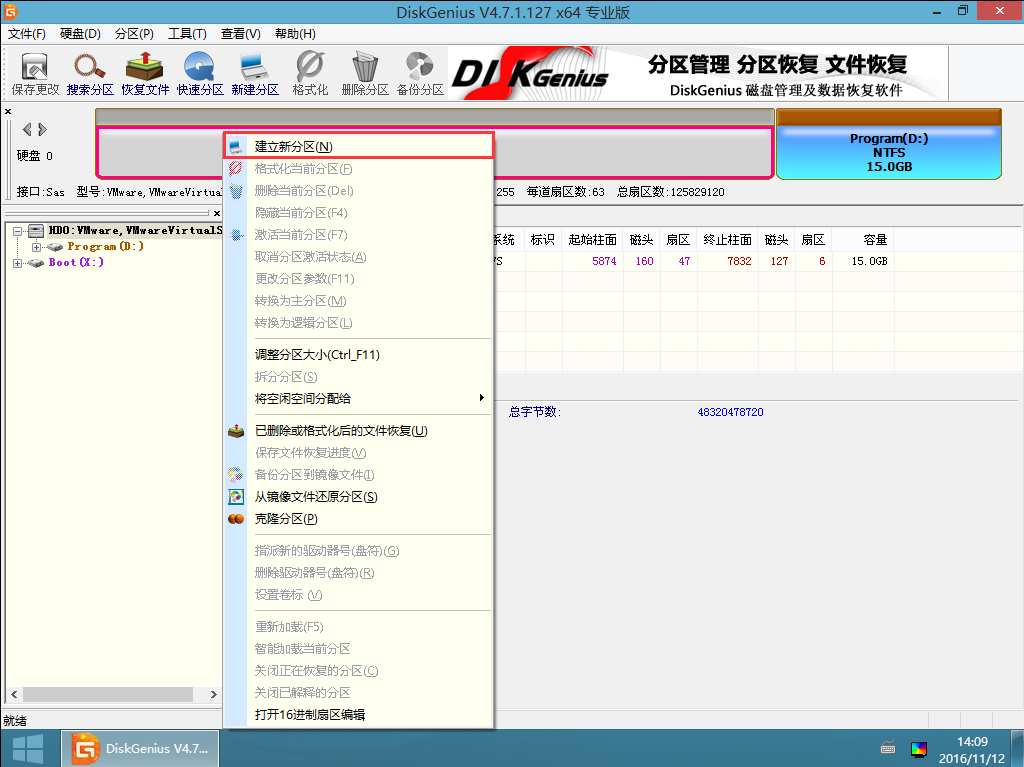Open the 分区(P) menu
Viewport: 1024px width, 767px height.
coord(134,34)
